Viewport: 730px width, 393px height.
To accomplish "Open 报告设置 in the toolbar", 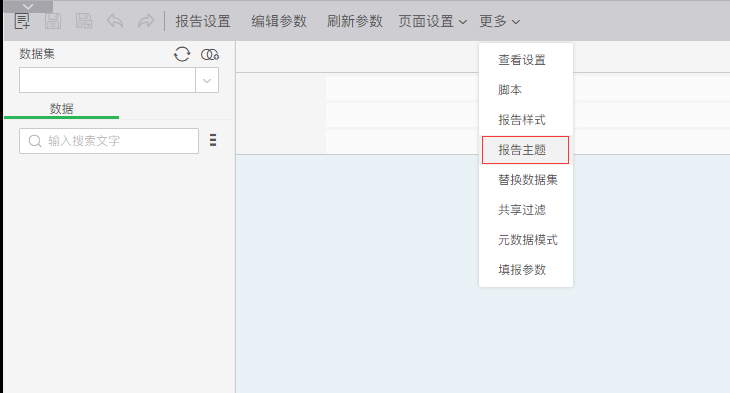I will pos(203,21).
